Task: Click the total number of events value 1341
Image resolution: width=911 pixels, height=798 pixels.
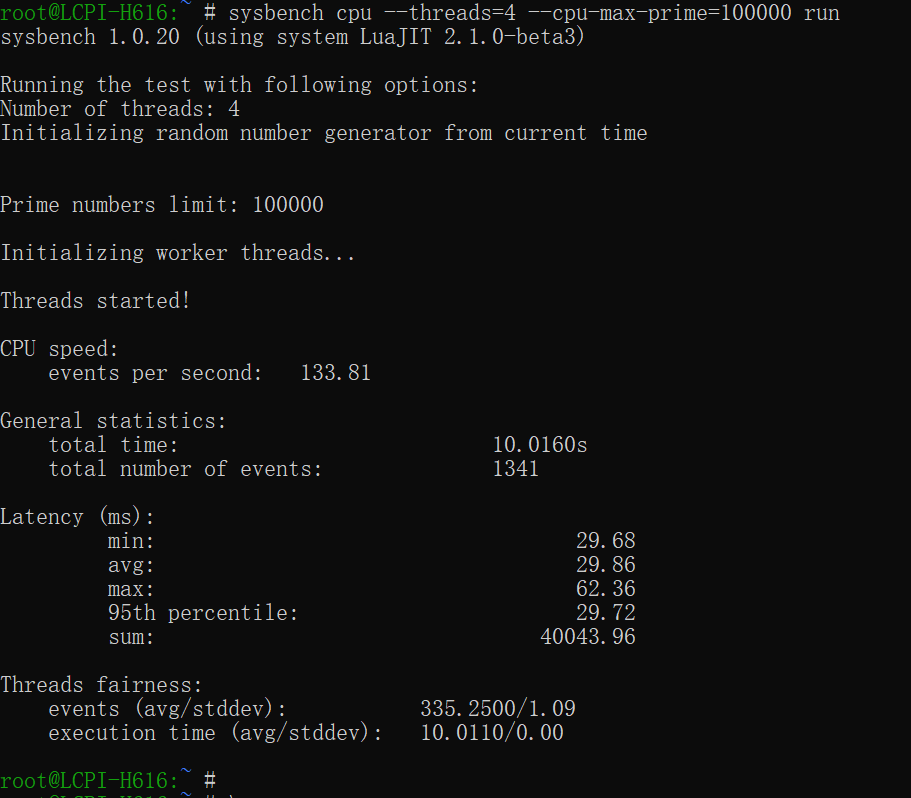Action: (x=516, y=469)
